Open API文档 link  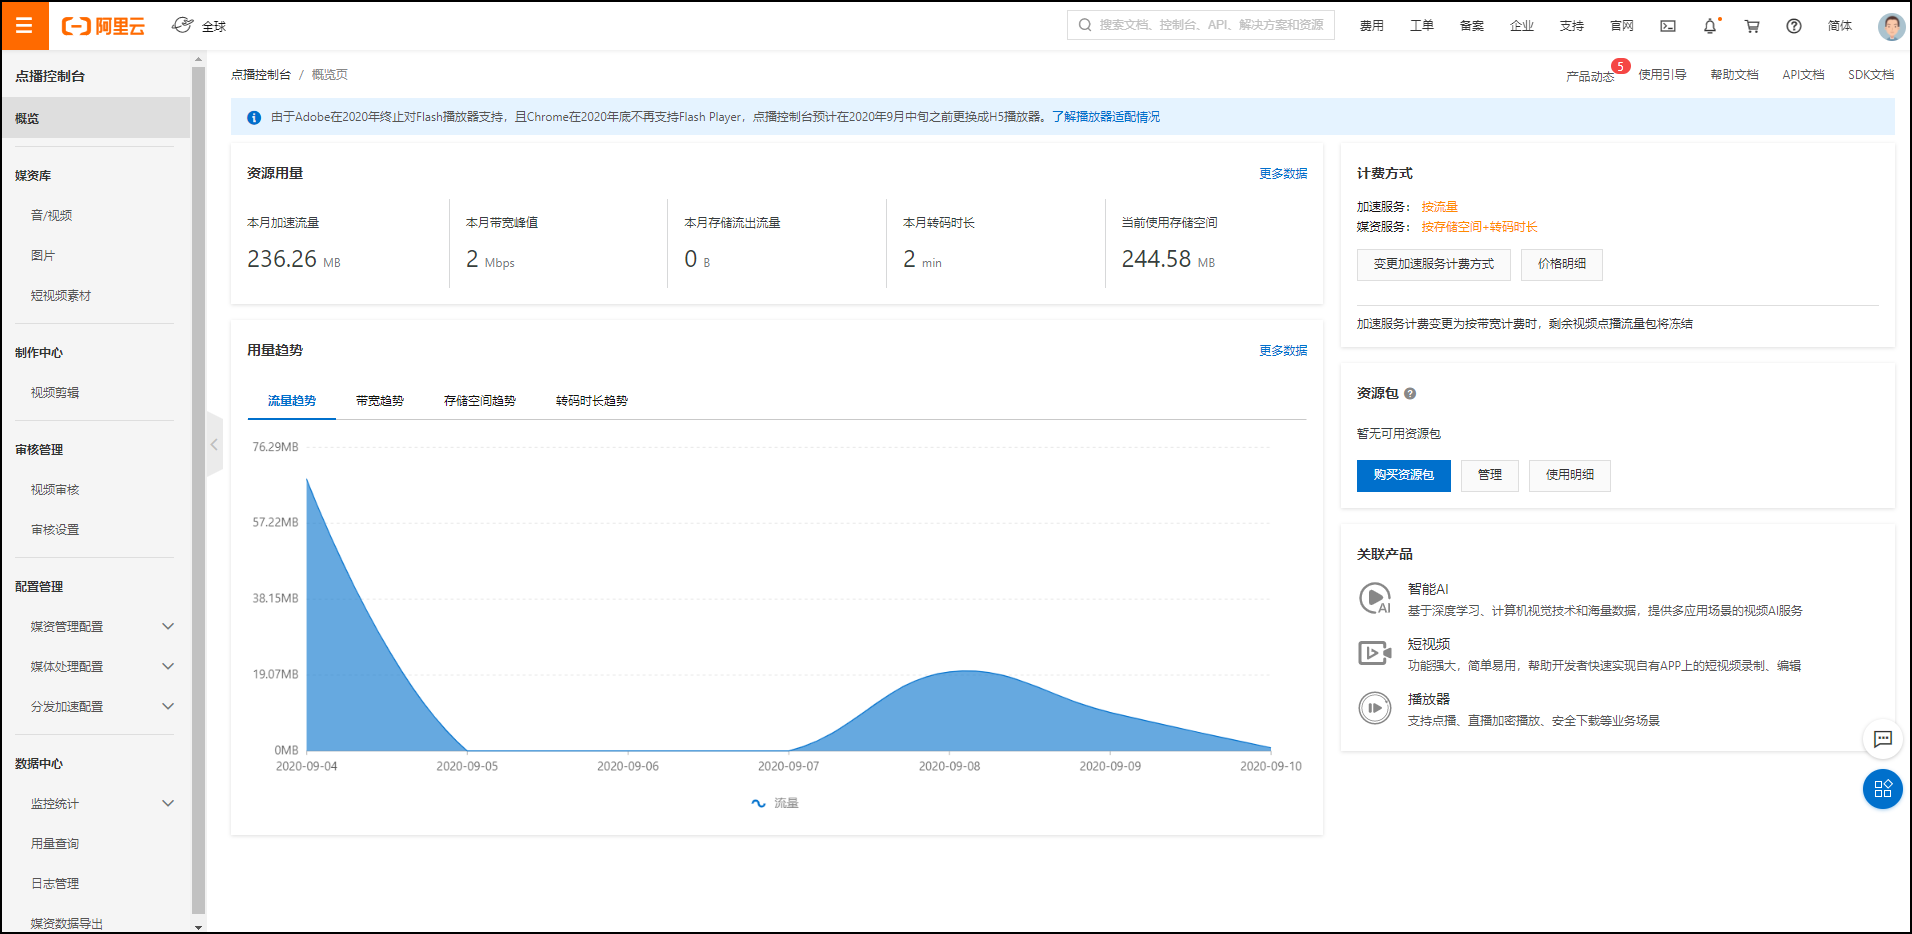pyautogui.click(x=1803, y=75)
